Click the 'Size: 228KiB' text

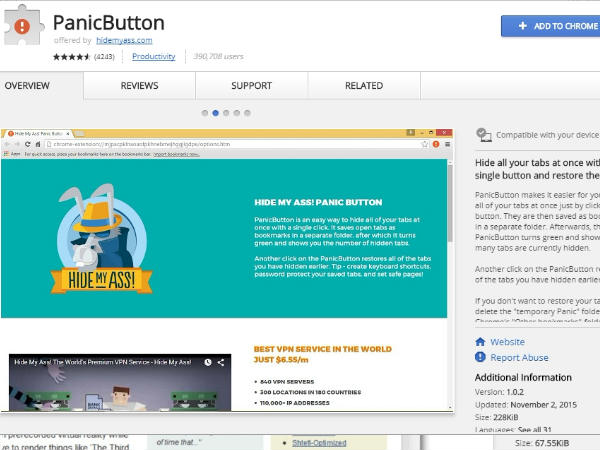point(497,417)
